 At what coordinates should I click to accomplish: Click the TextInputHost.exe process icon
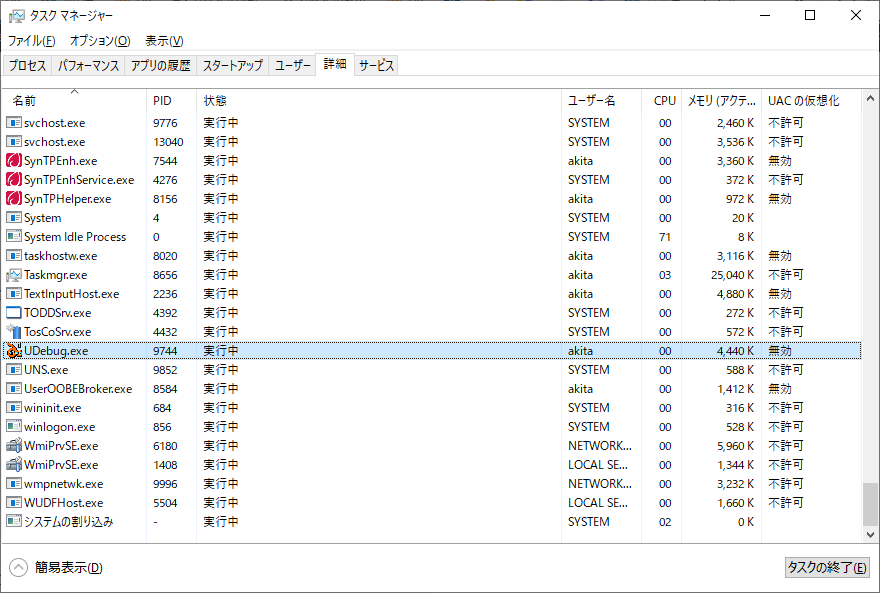tap(13, 293)
